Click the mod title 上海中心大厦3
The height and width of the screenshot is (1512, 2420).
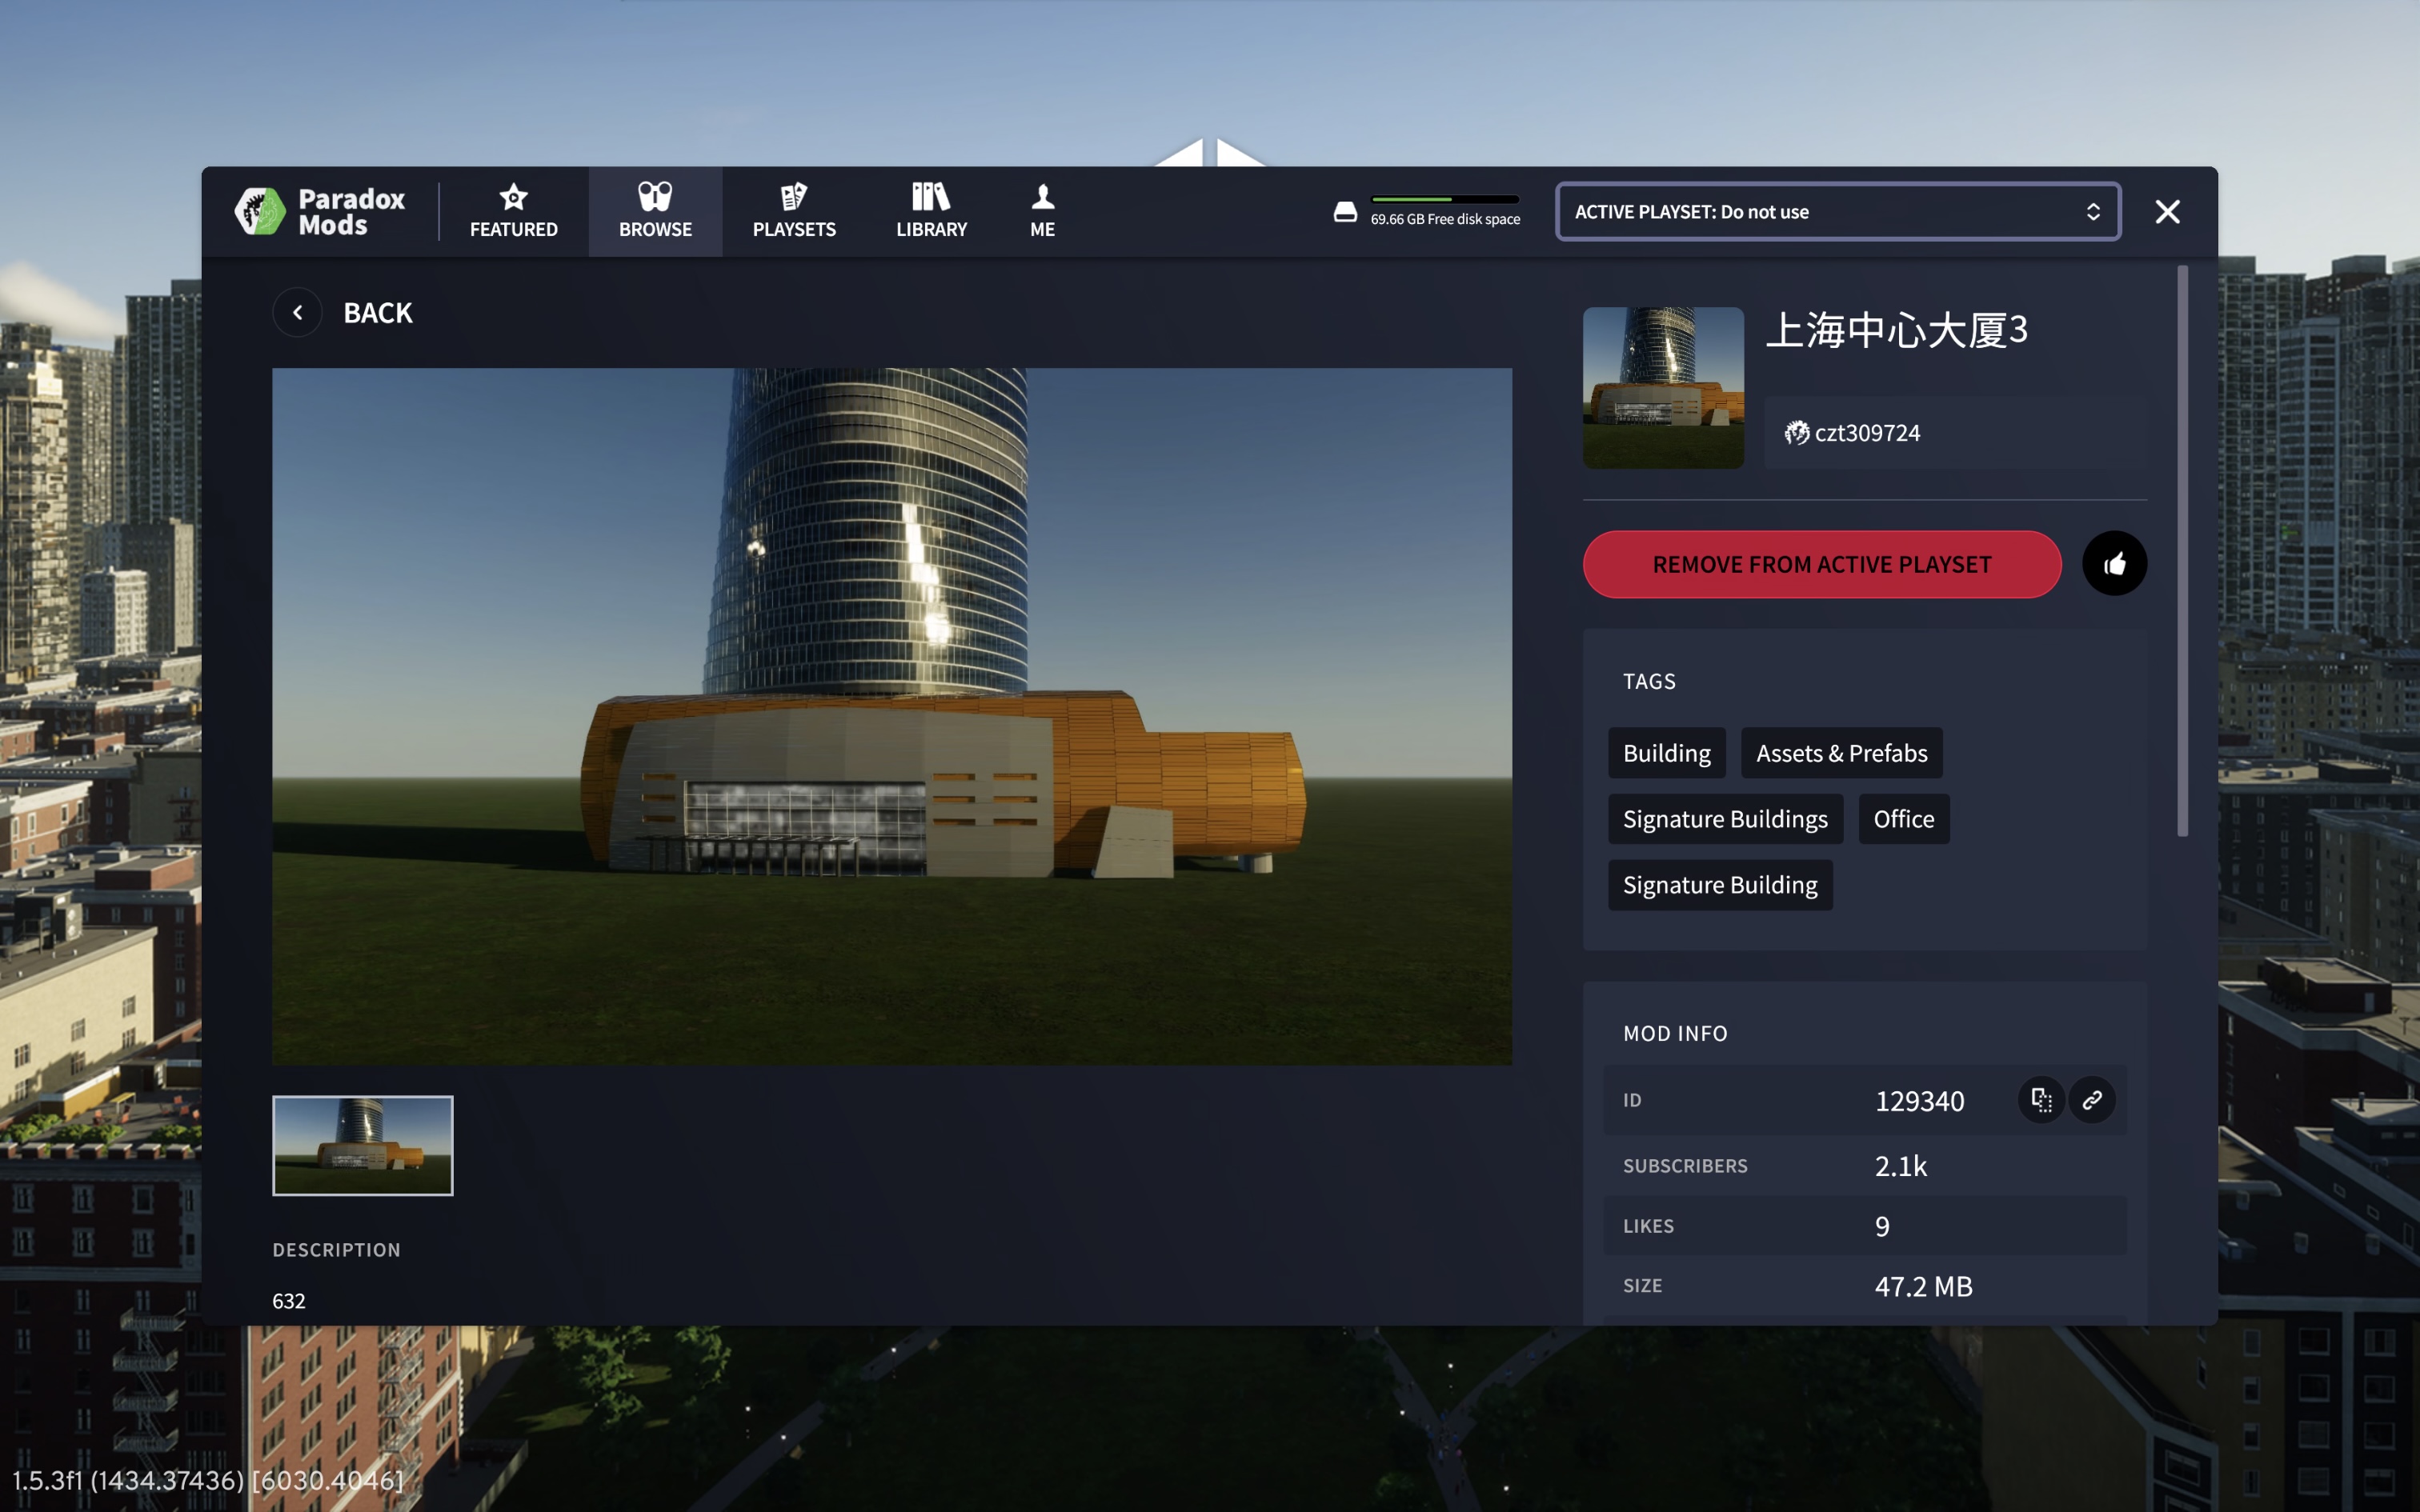(1896, 331)
